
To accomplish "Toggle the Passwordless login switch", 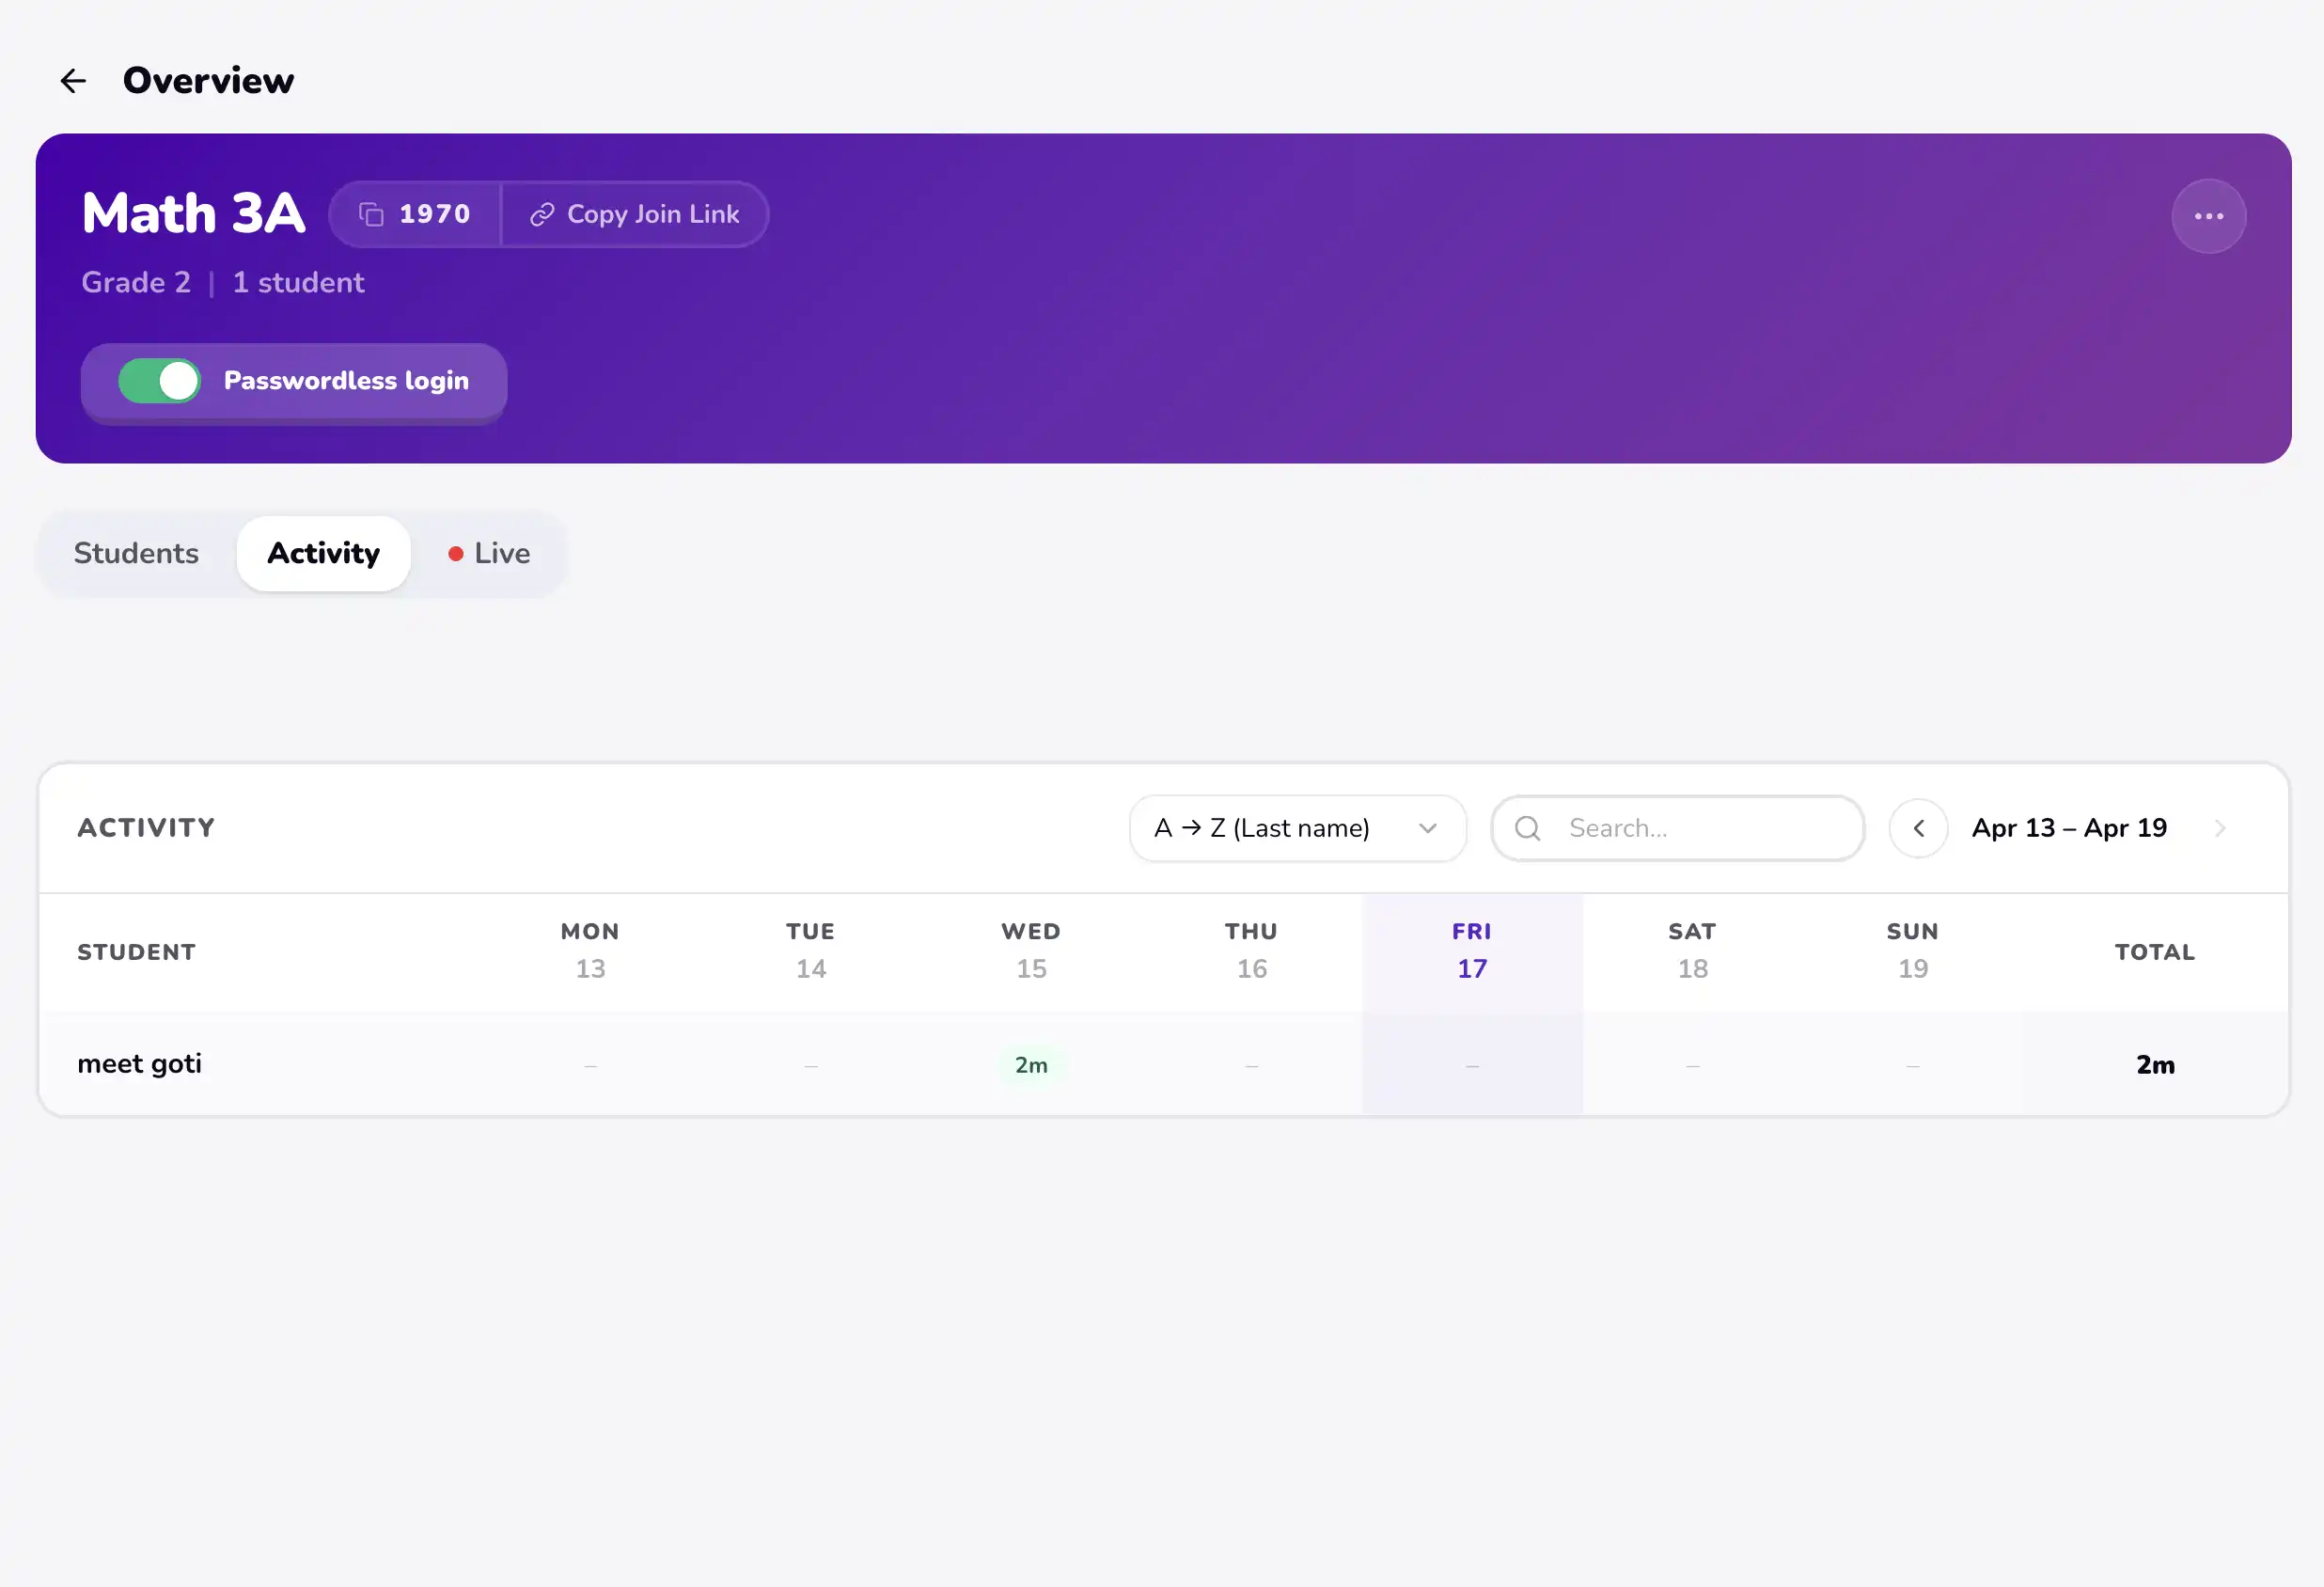I will pos(160,381).
